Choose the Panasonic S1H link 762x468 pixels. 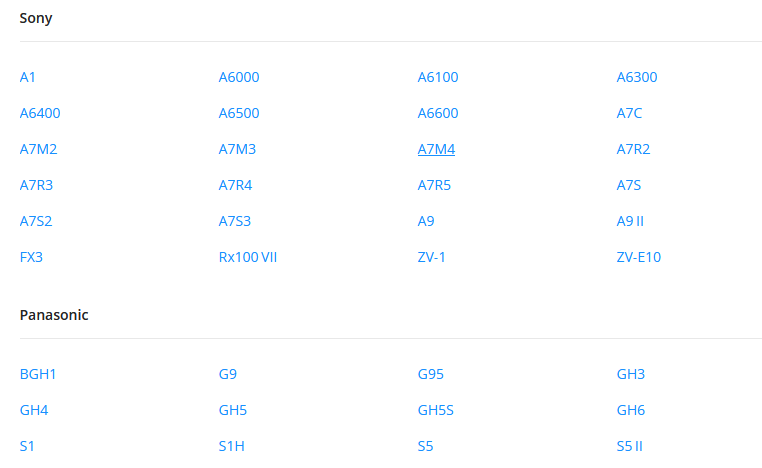click(x=231, y=446)
